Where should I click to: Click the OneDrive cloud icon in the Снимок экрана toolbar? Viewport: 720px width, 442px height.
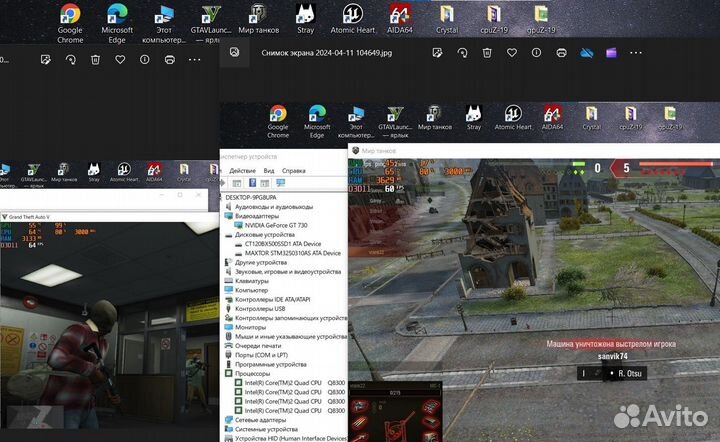tap(586, 53)
